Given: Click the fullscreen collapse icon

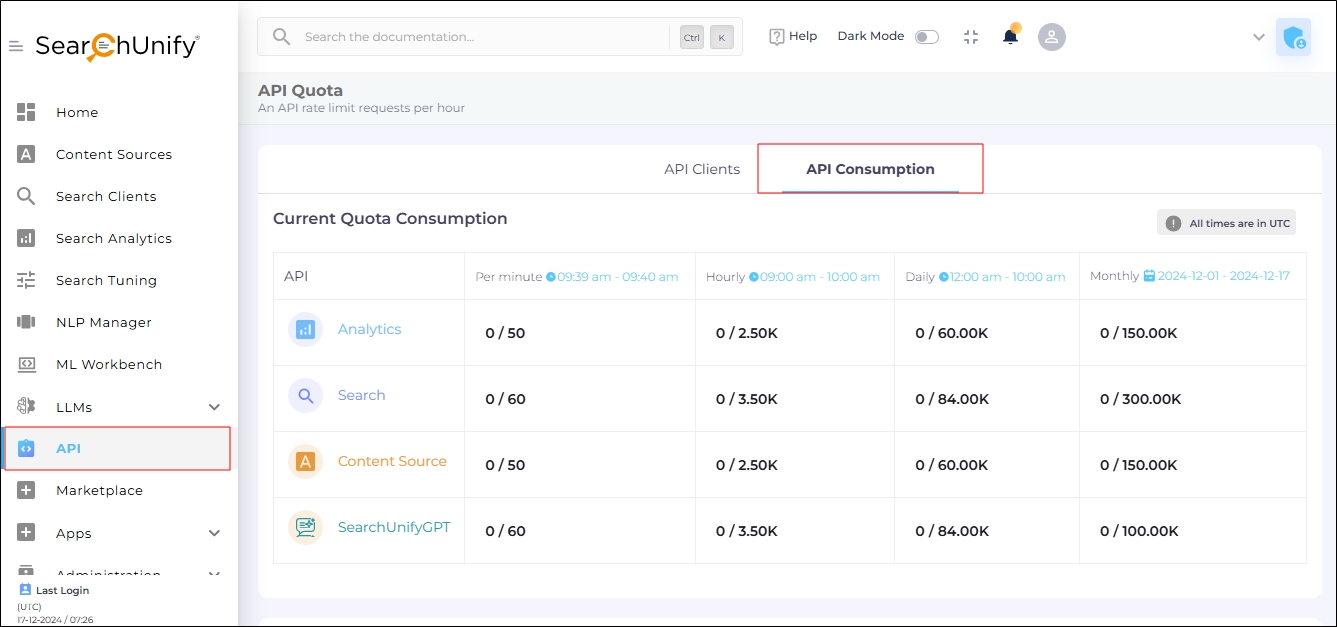Looking at the screenshot, I should [970, 37].
